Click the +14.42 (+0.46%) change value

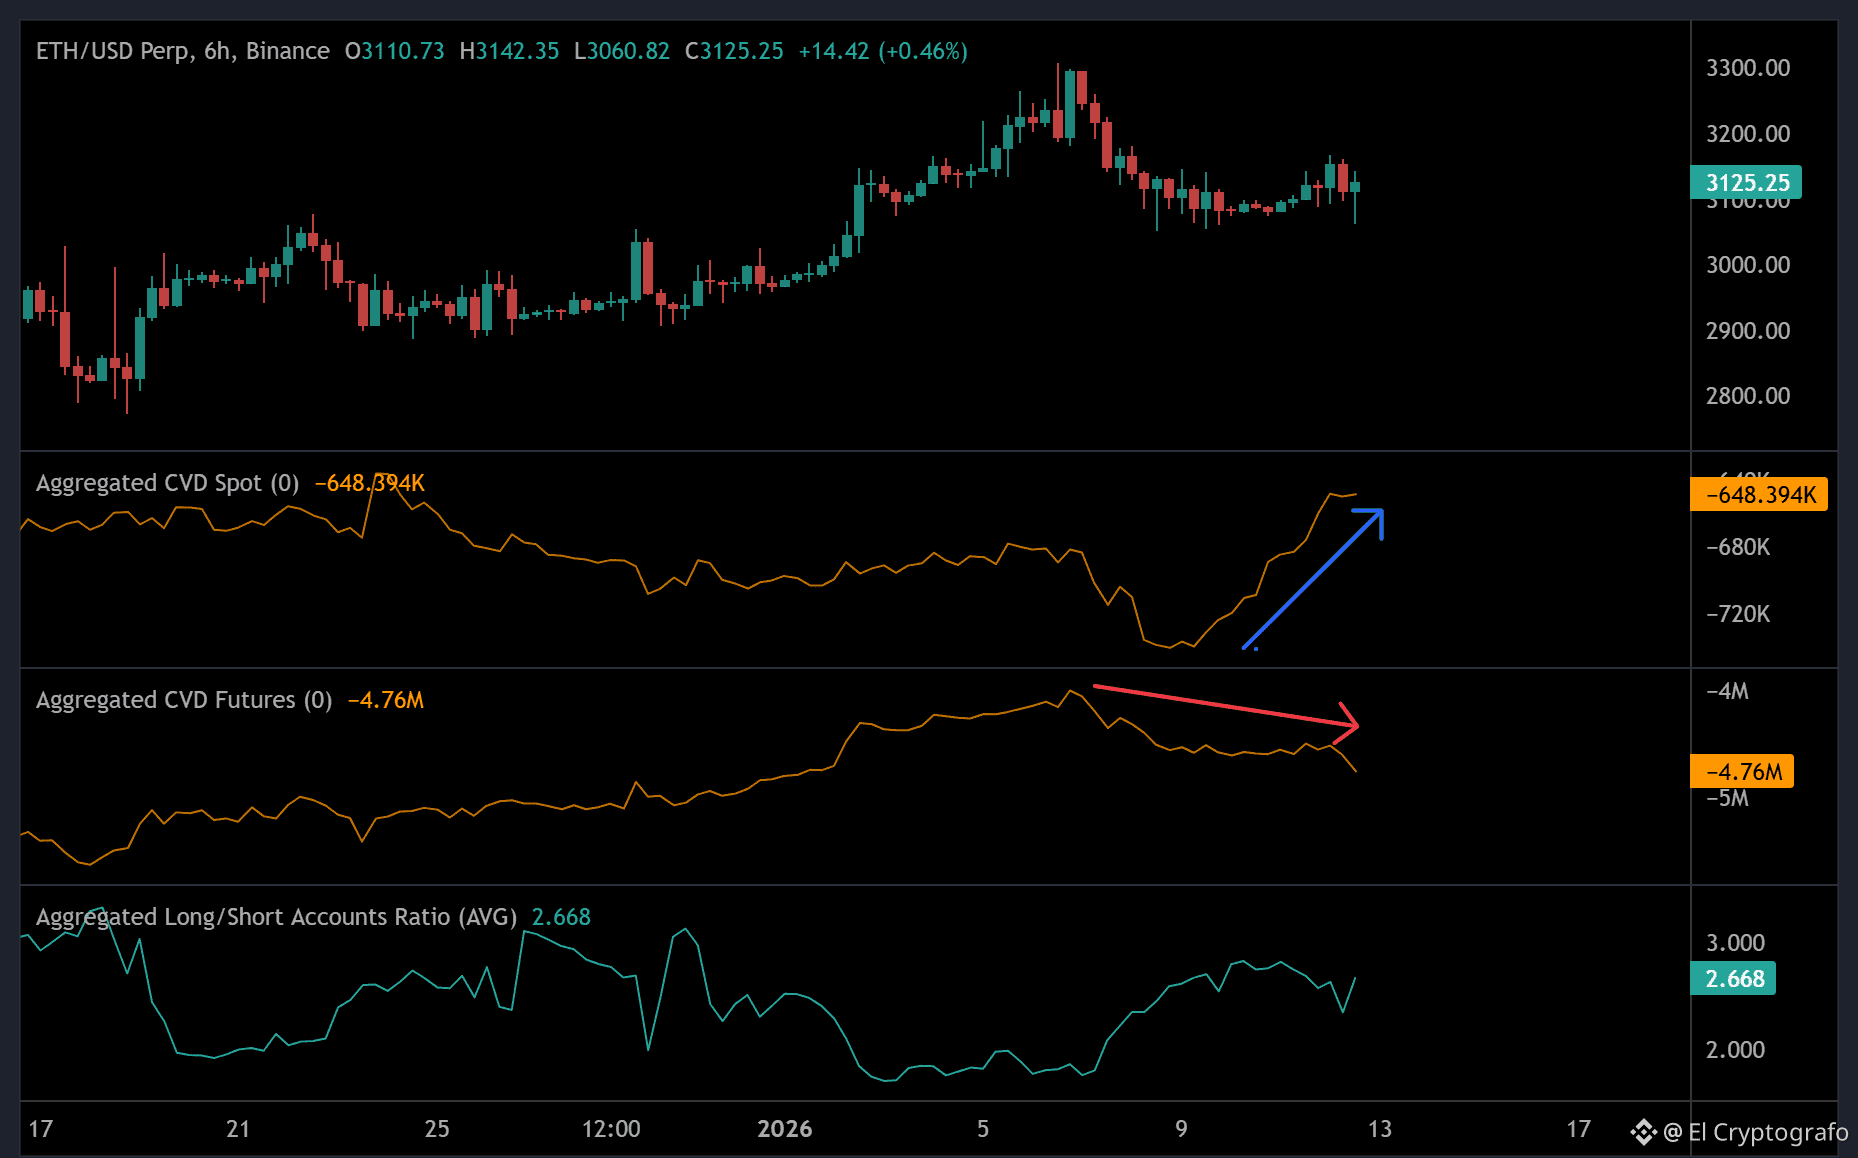click(882, 51)
